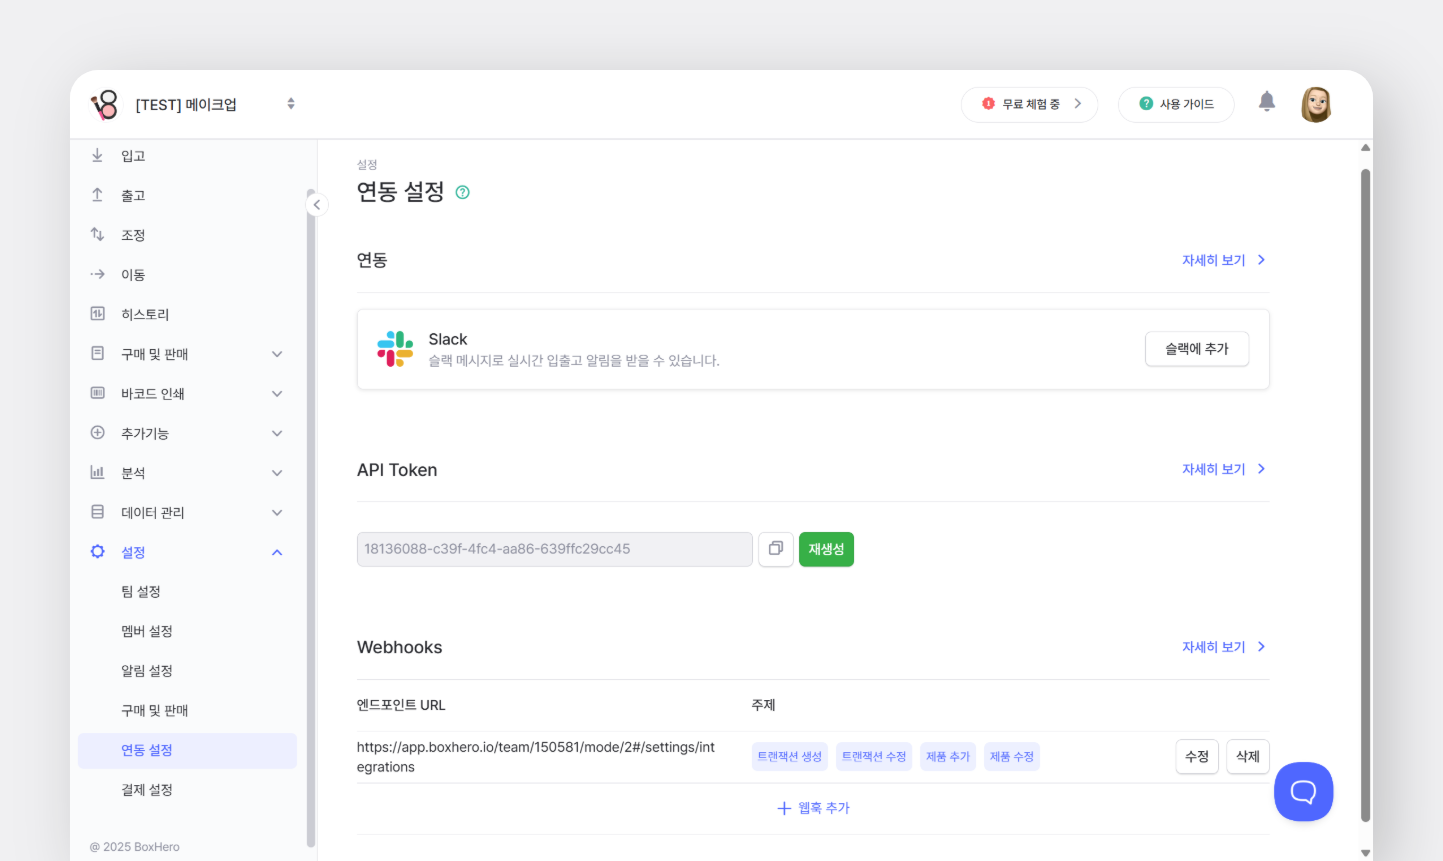Click the notification bell icon
Image resolution: width=1443 pixels, height=861 pixels.
click(1266, 102)
